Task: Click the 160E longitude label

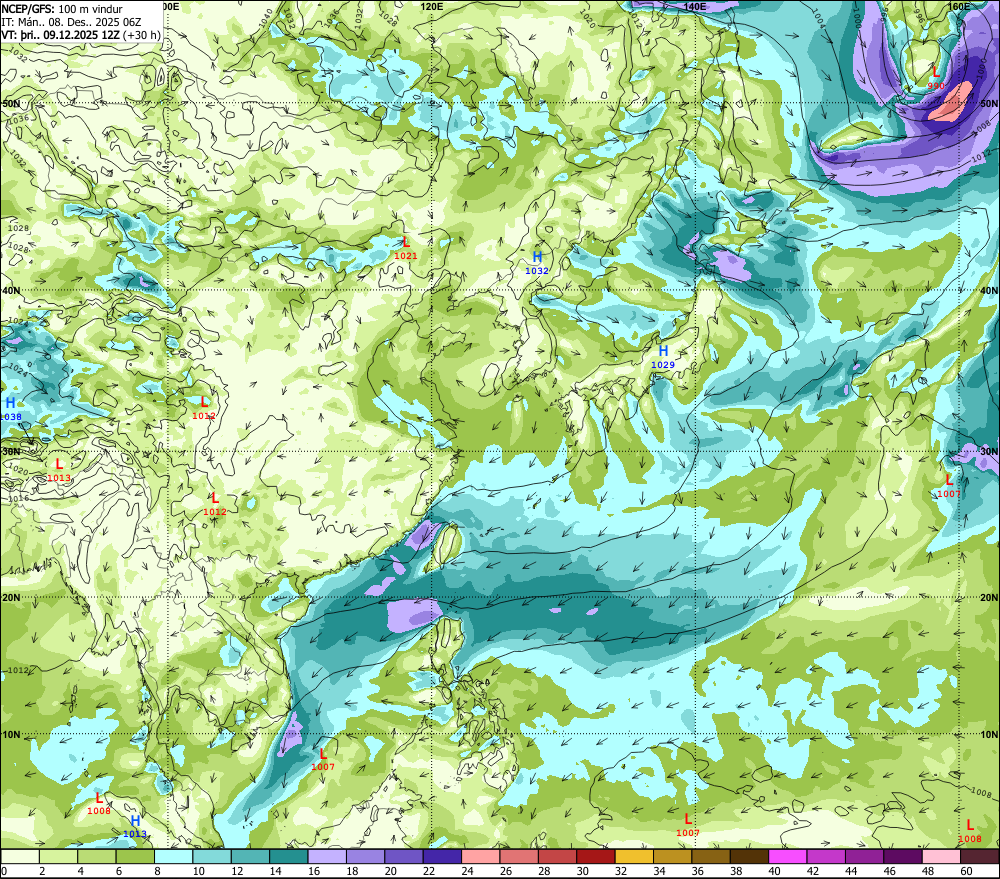Action: (x=959, y=6)
